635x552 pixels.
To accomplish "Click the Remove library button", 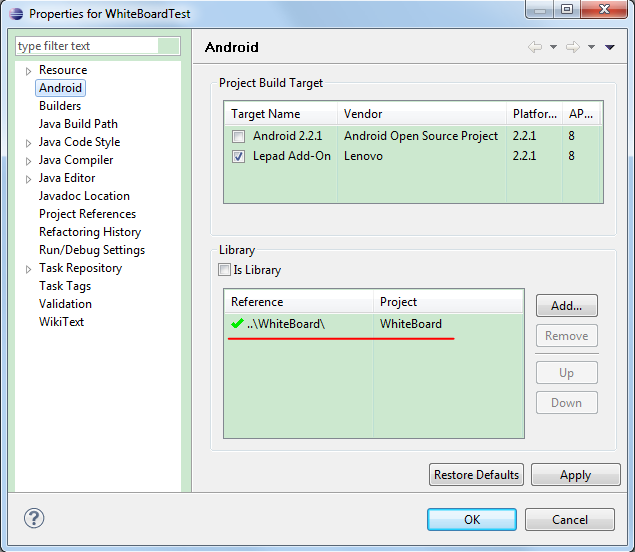I will coord(567,336).
